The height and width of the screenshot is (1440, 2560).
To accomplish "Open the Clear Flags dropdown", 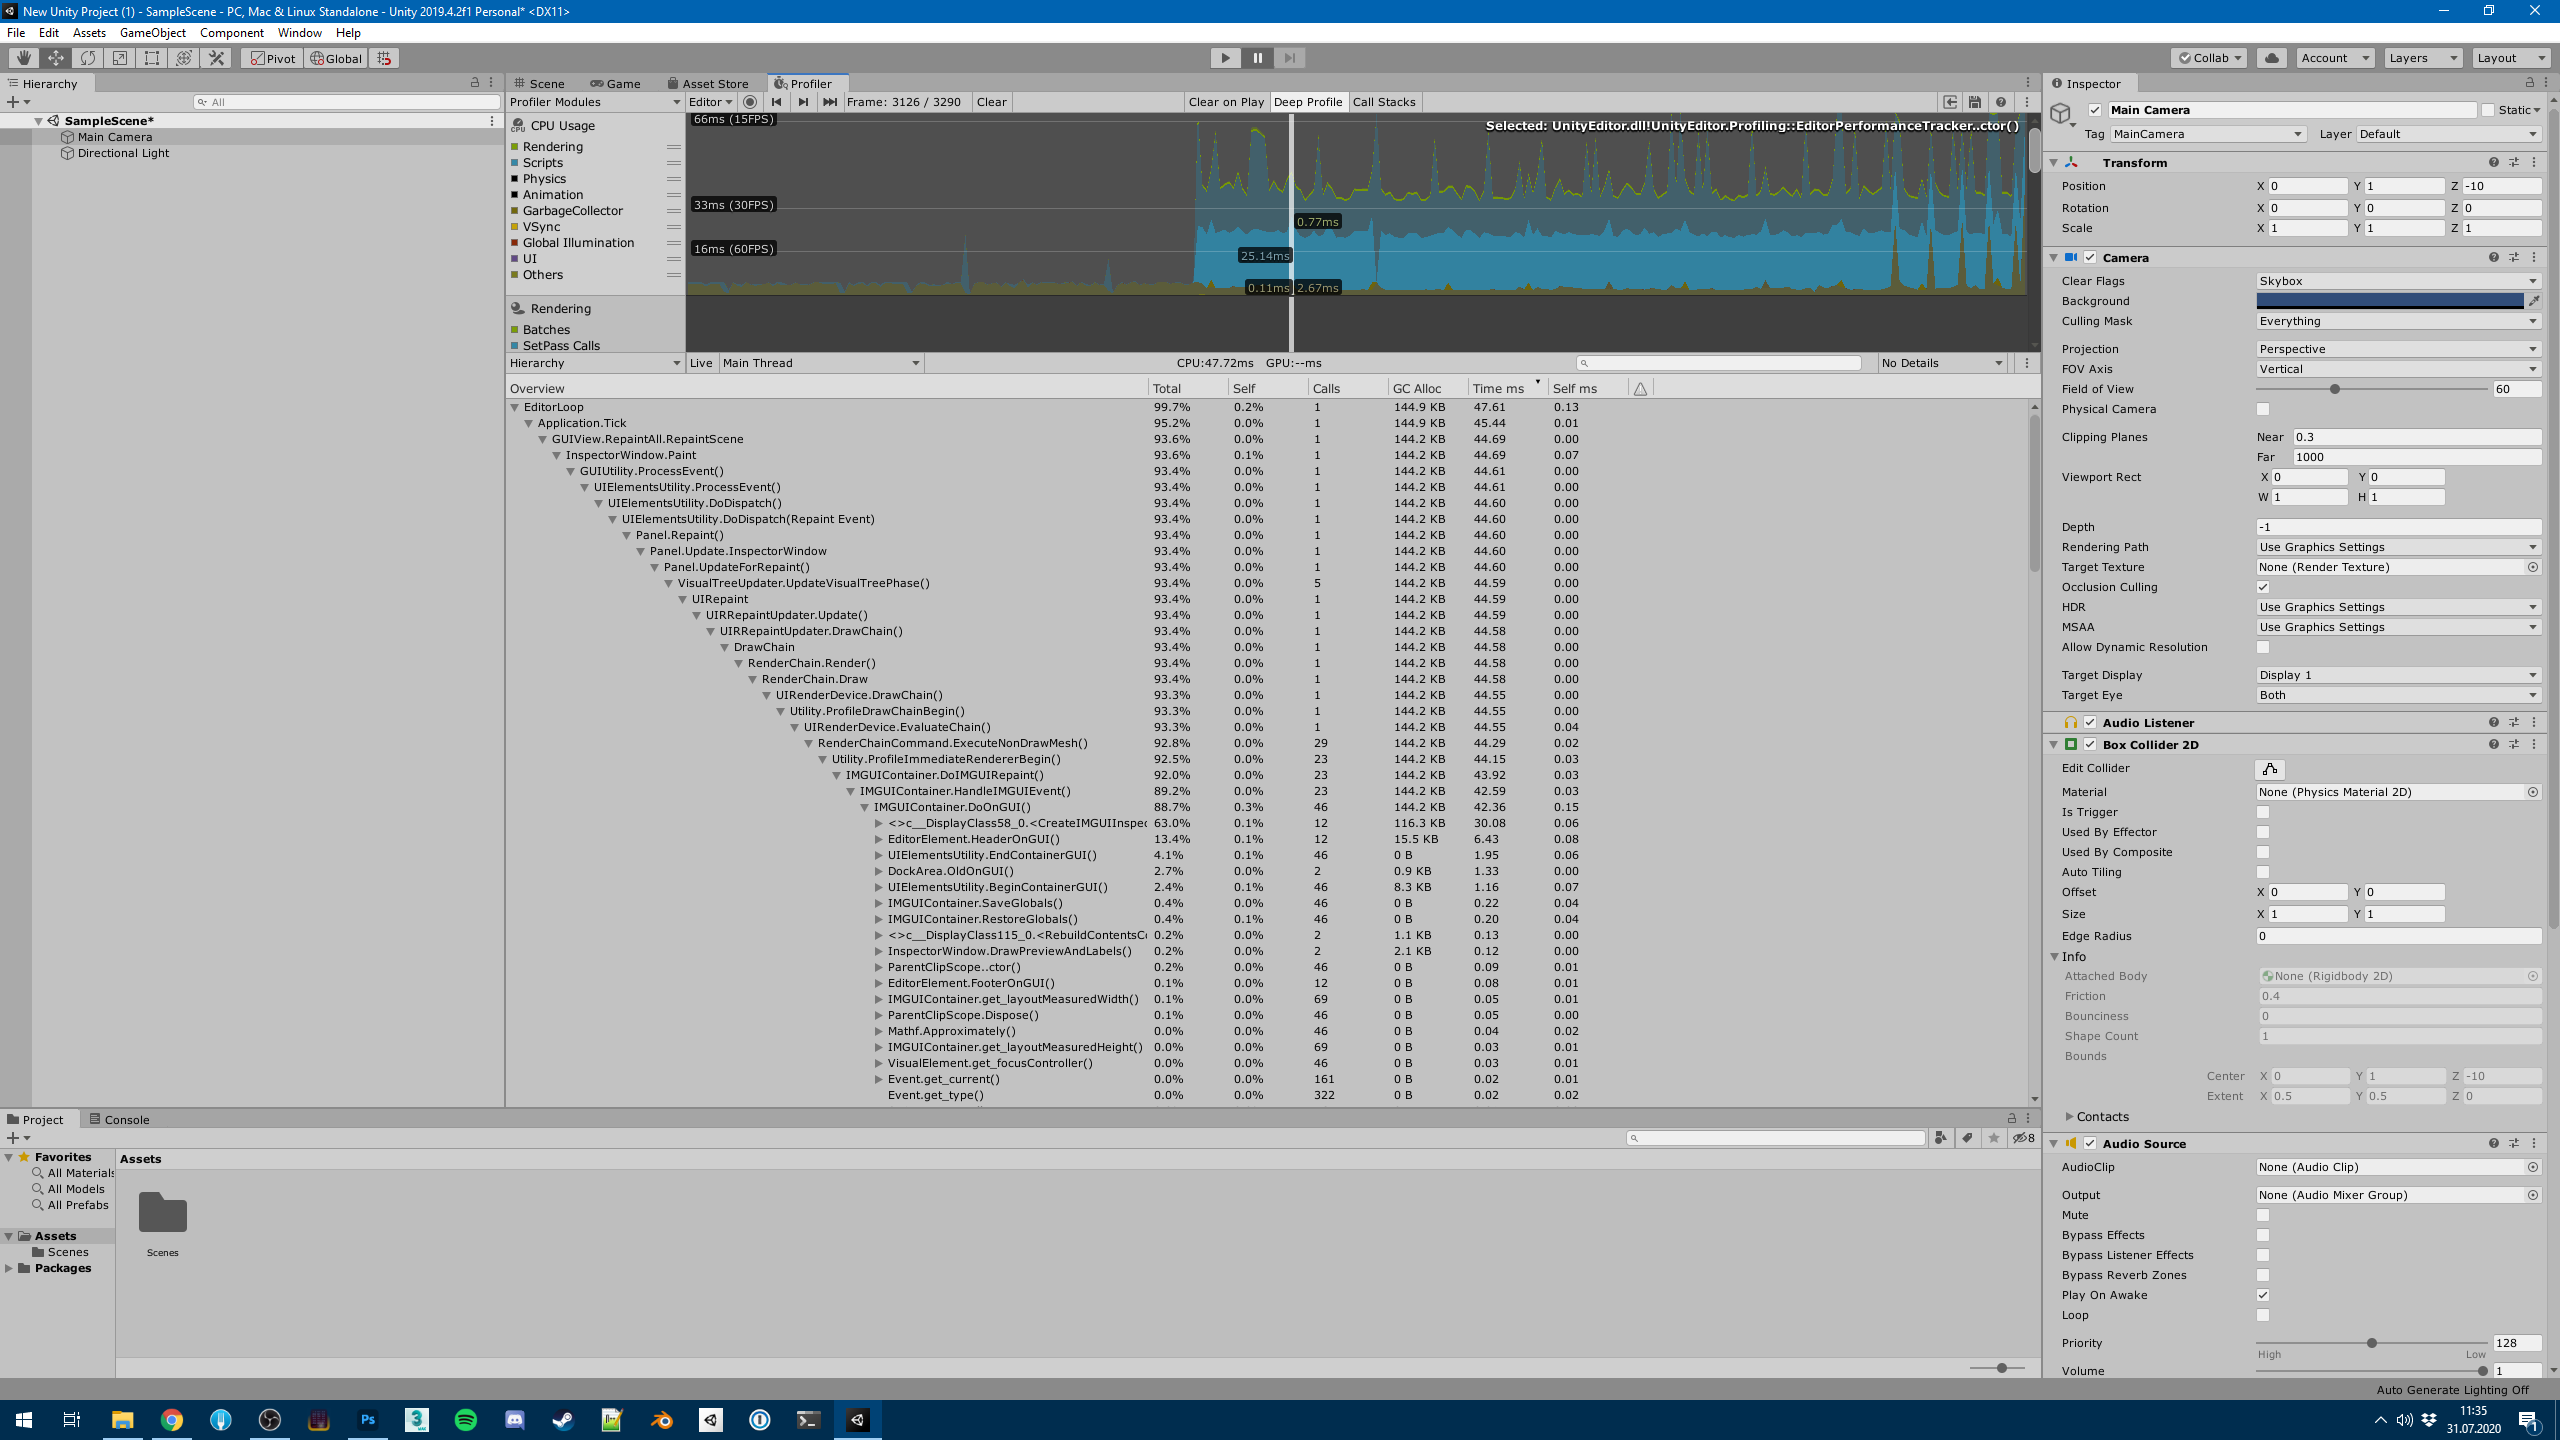I will coord(2397,281).
